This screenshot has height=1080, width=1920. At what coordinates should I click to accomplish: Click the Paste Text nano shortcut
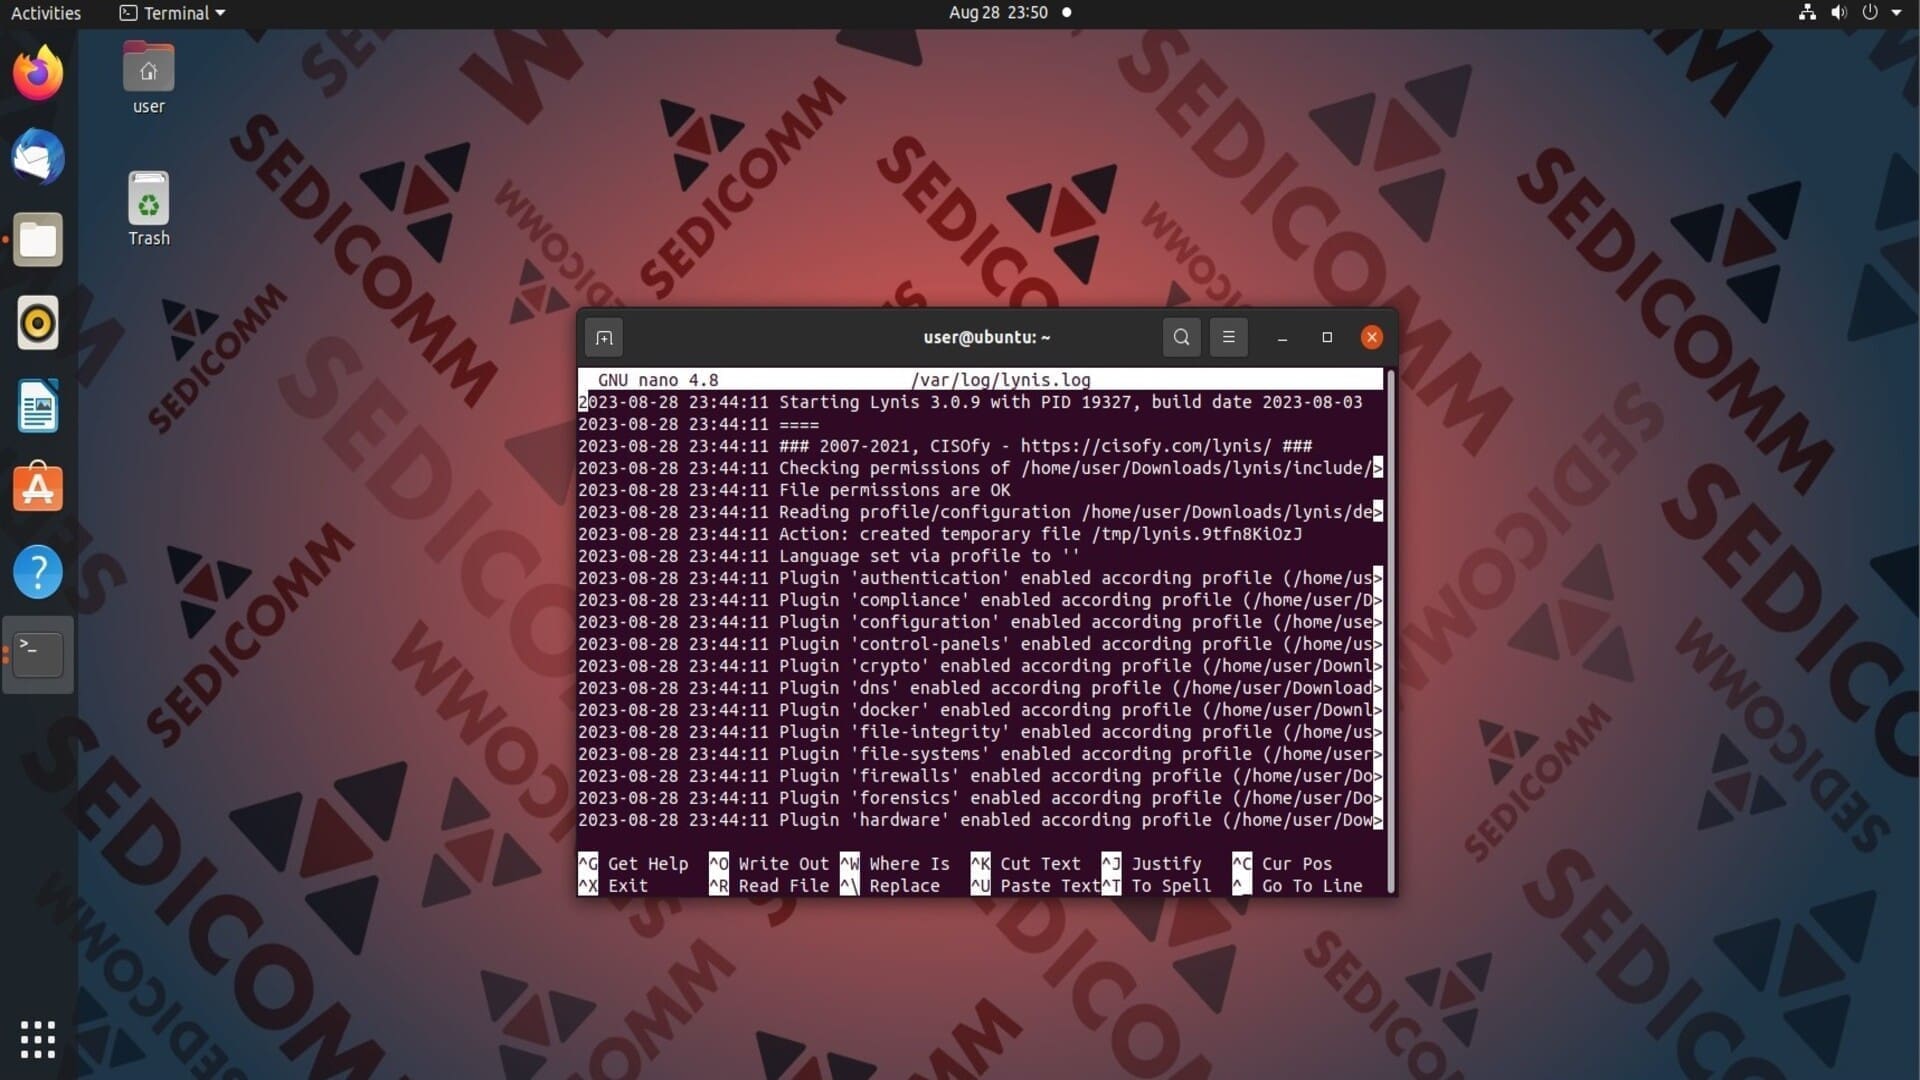(x=1036, y=886)
